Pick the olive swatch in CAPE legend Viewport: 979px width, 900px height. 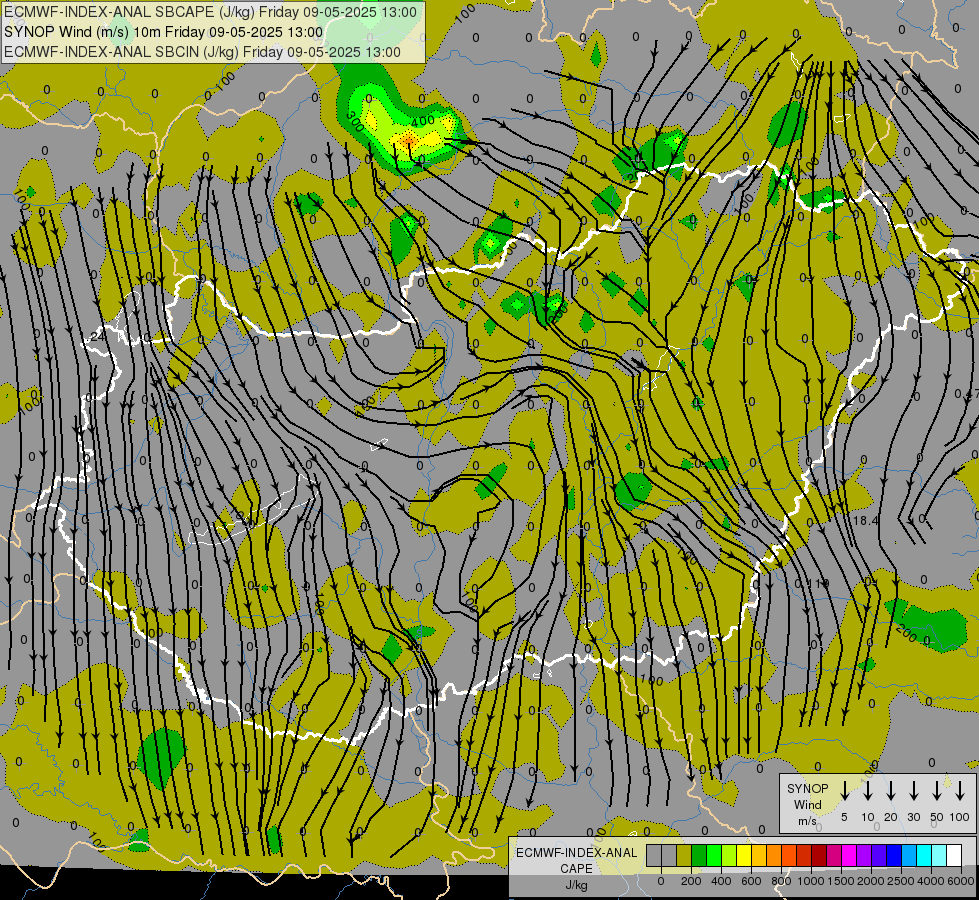point(684,856)
